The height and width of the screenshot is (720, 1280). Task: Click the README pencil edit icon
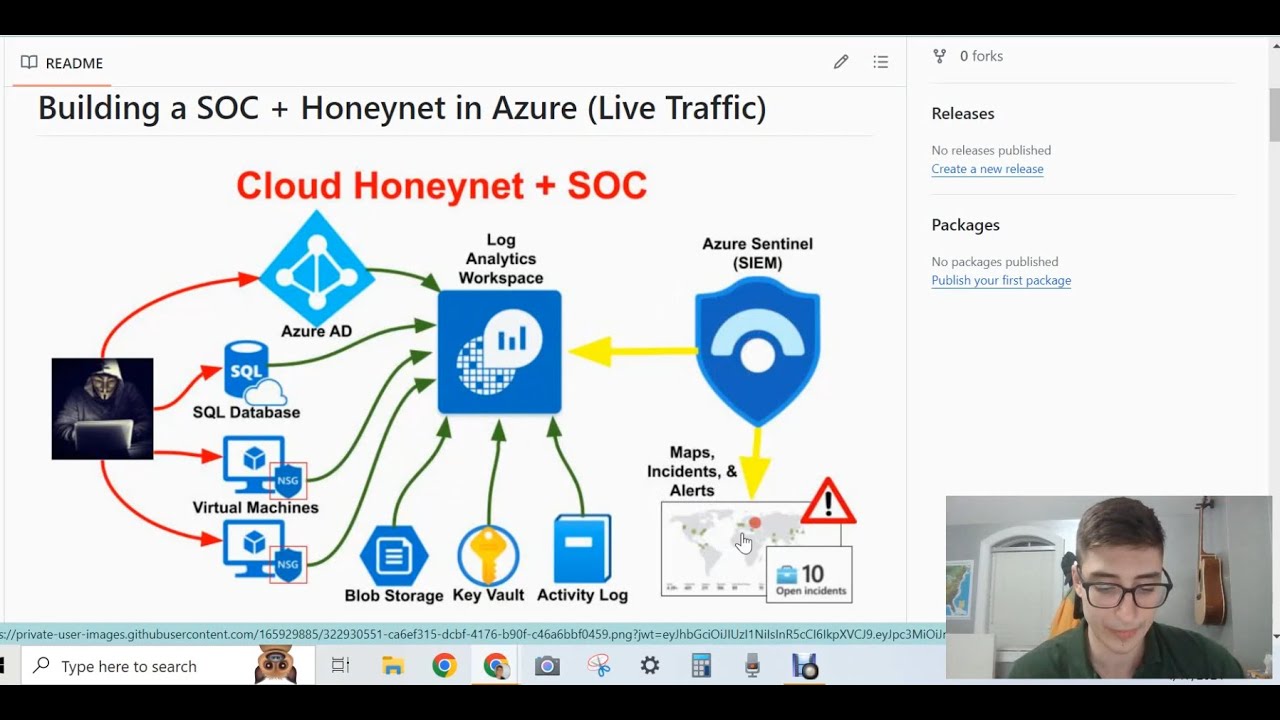point(841,62)
